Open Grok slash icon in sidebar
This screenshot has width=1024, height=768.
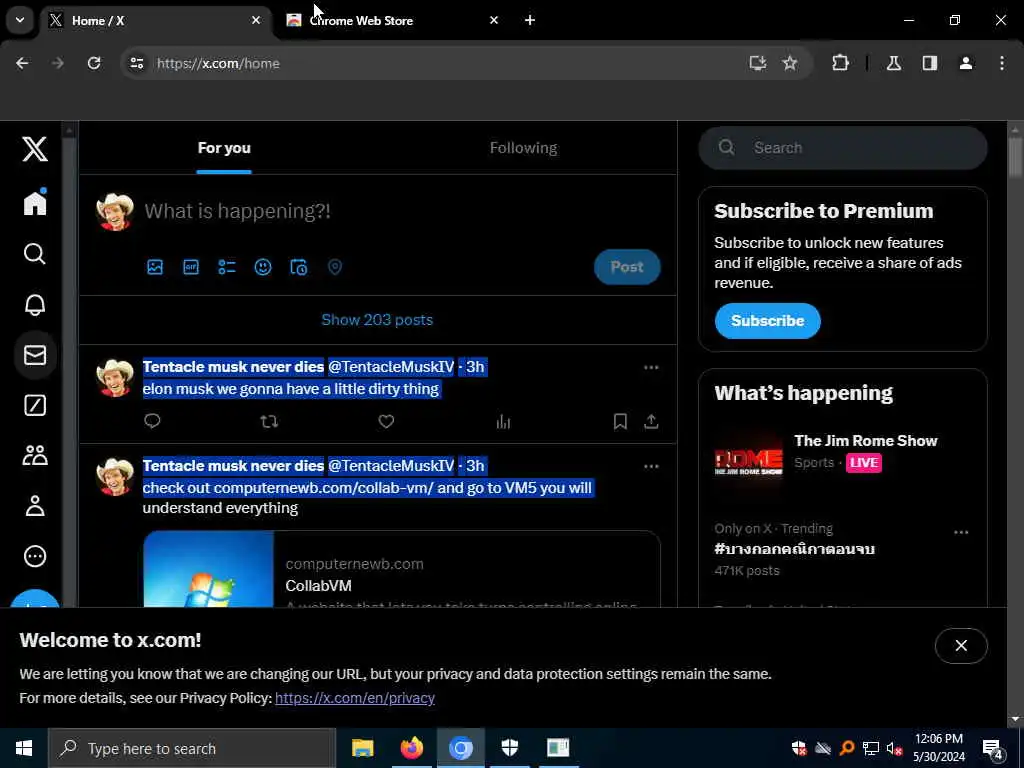[35, 406]
